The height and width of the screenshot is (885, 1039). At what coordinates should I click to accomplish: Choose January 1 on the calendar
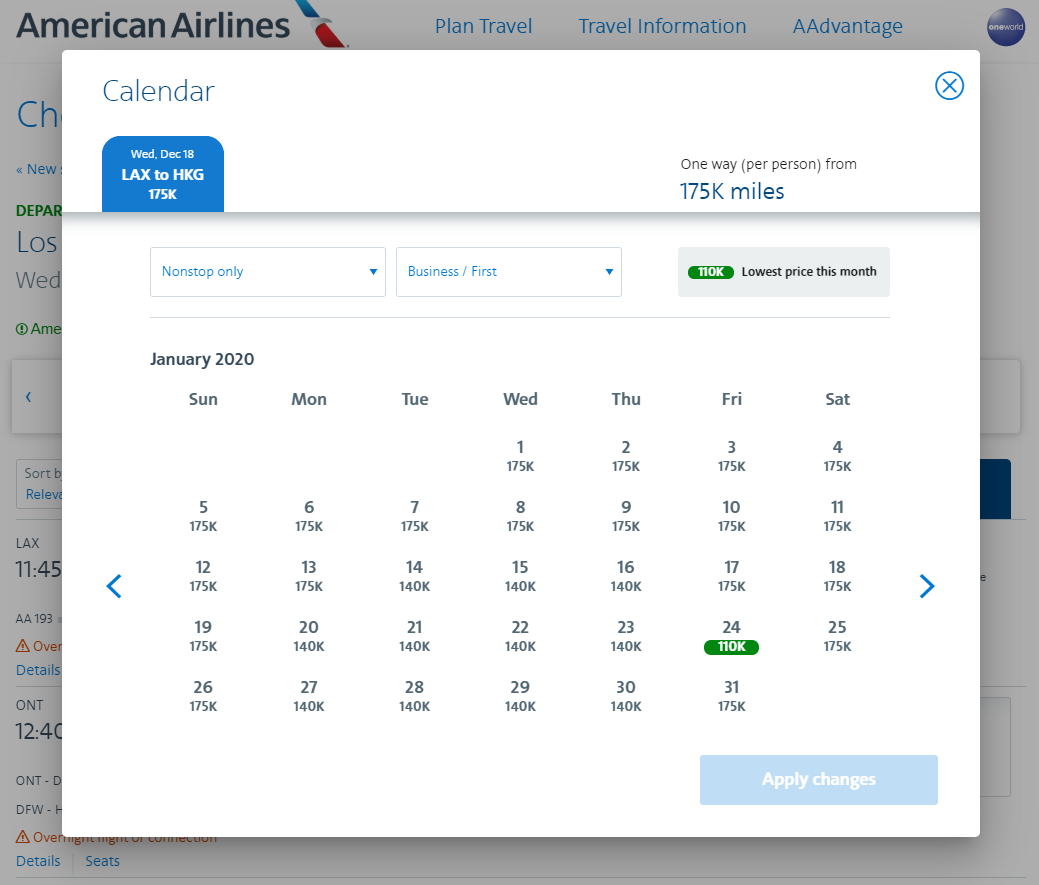pos(520,456)
